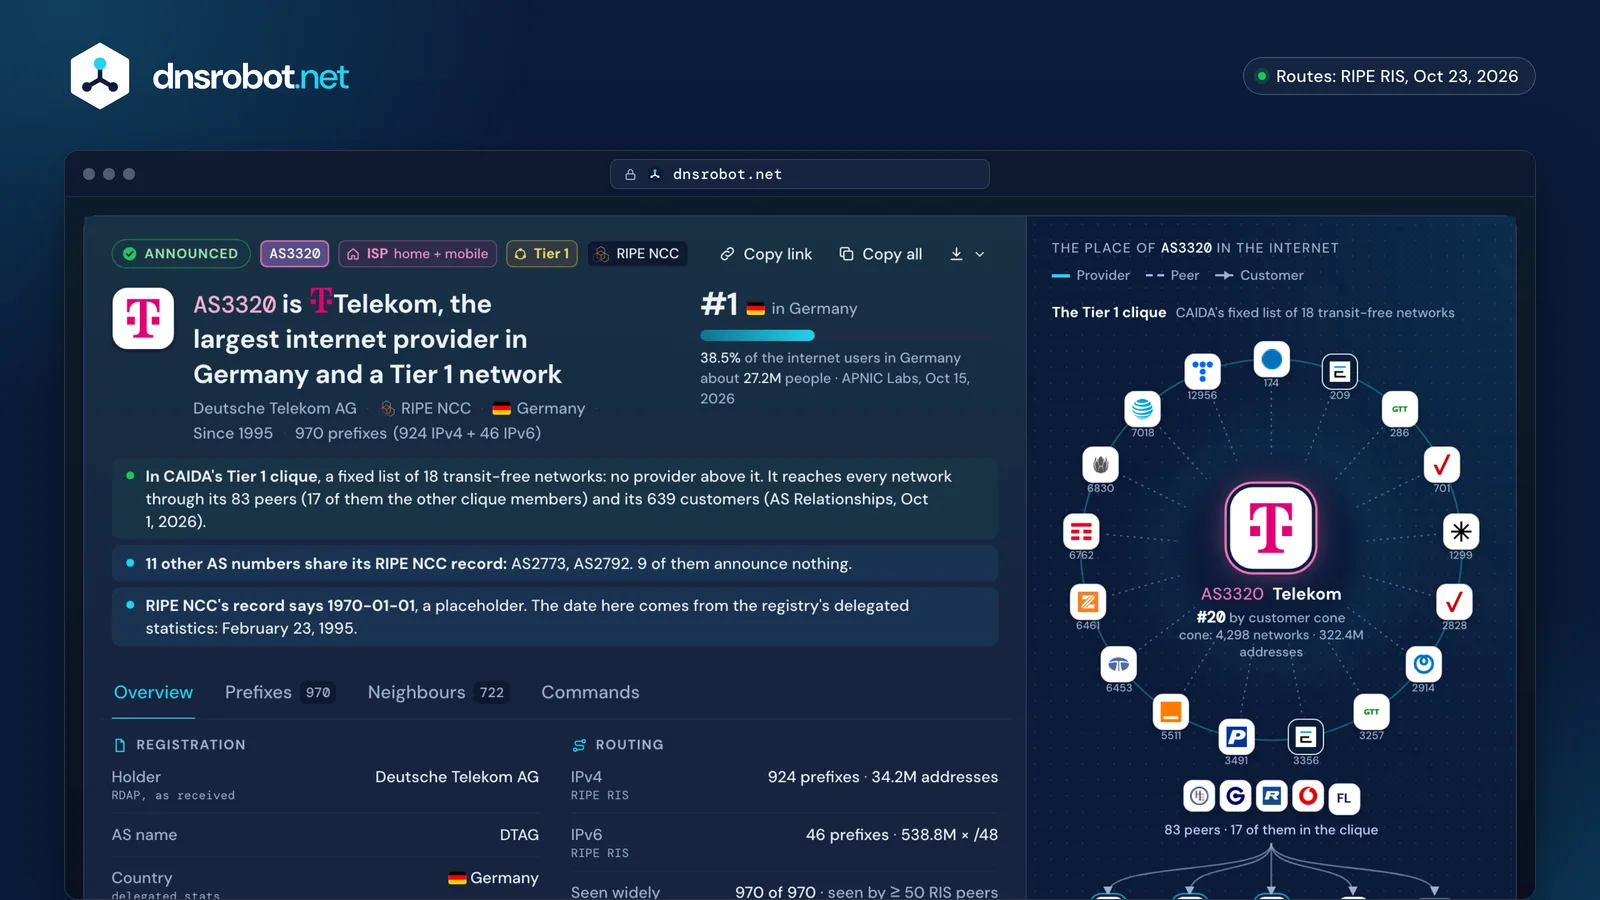Open the download options chevron
The width and height of the screenshot is (1600, 900).
[980, 254]
